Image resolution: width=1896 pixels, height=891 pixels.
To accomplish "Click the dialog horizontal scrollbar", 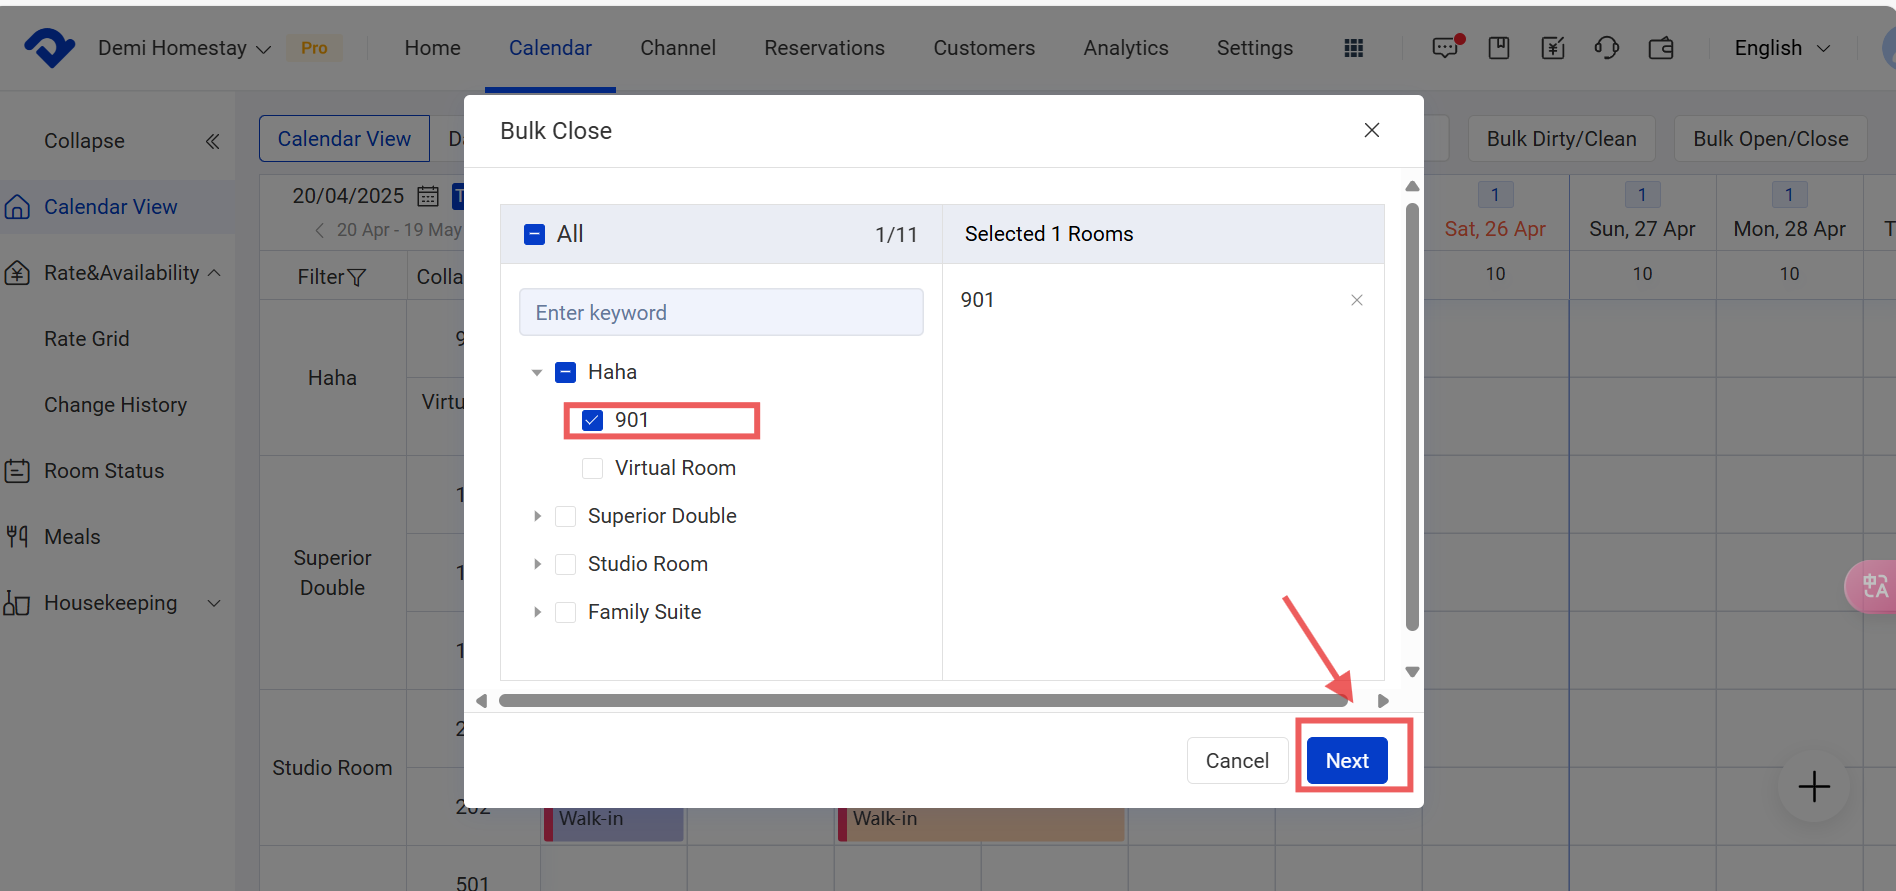I will pyautogui.click(x=922, y=701).
